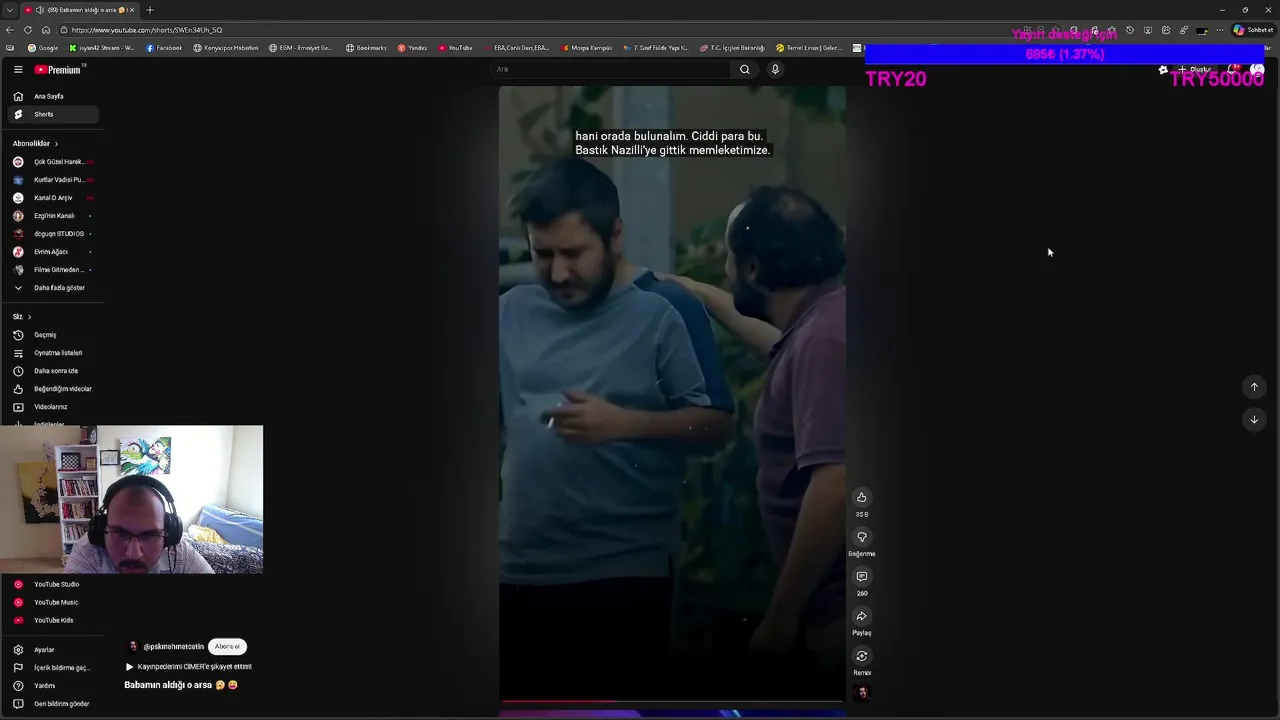Open Evrim Ağacı subscription
Screen dimensions: 1280x720
point(52,252)
